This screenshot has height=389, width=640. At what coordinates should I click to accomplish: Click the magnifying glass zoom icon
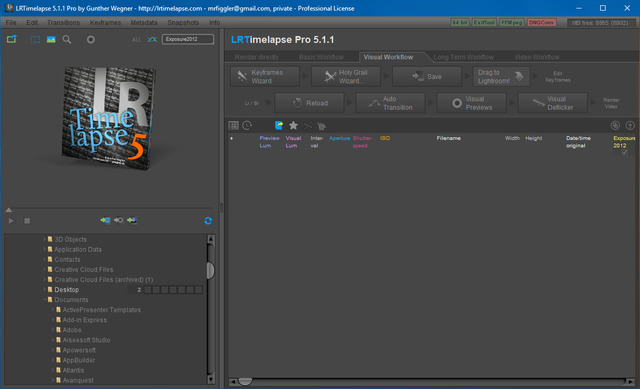67,40
